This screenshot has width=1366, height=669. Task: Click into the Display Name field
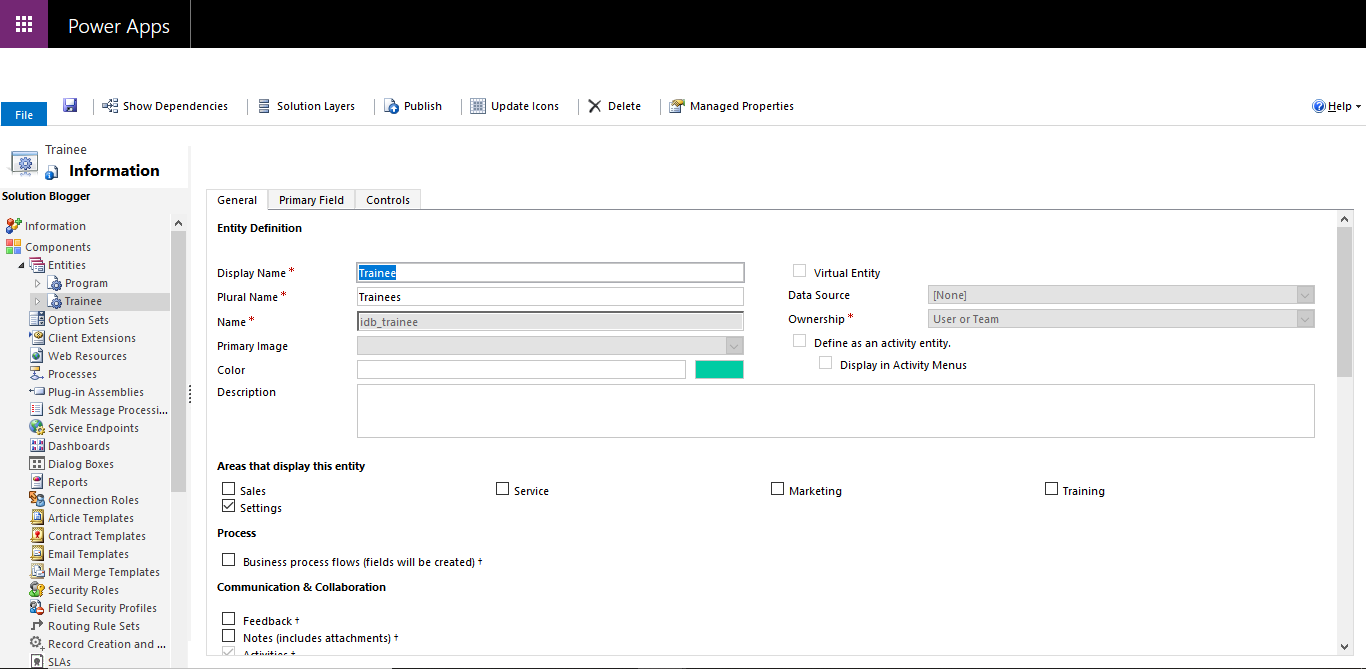(550, 272)
